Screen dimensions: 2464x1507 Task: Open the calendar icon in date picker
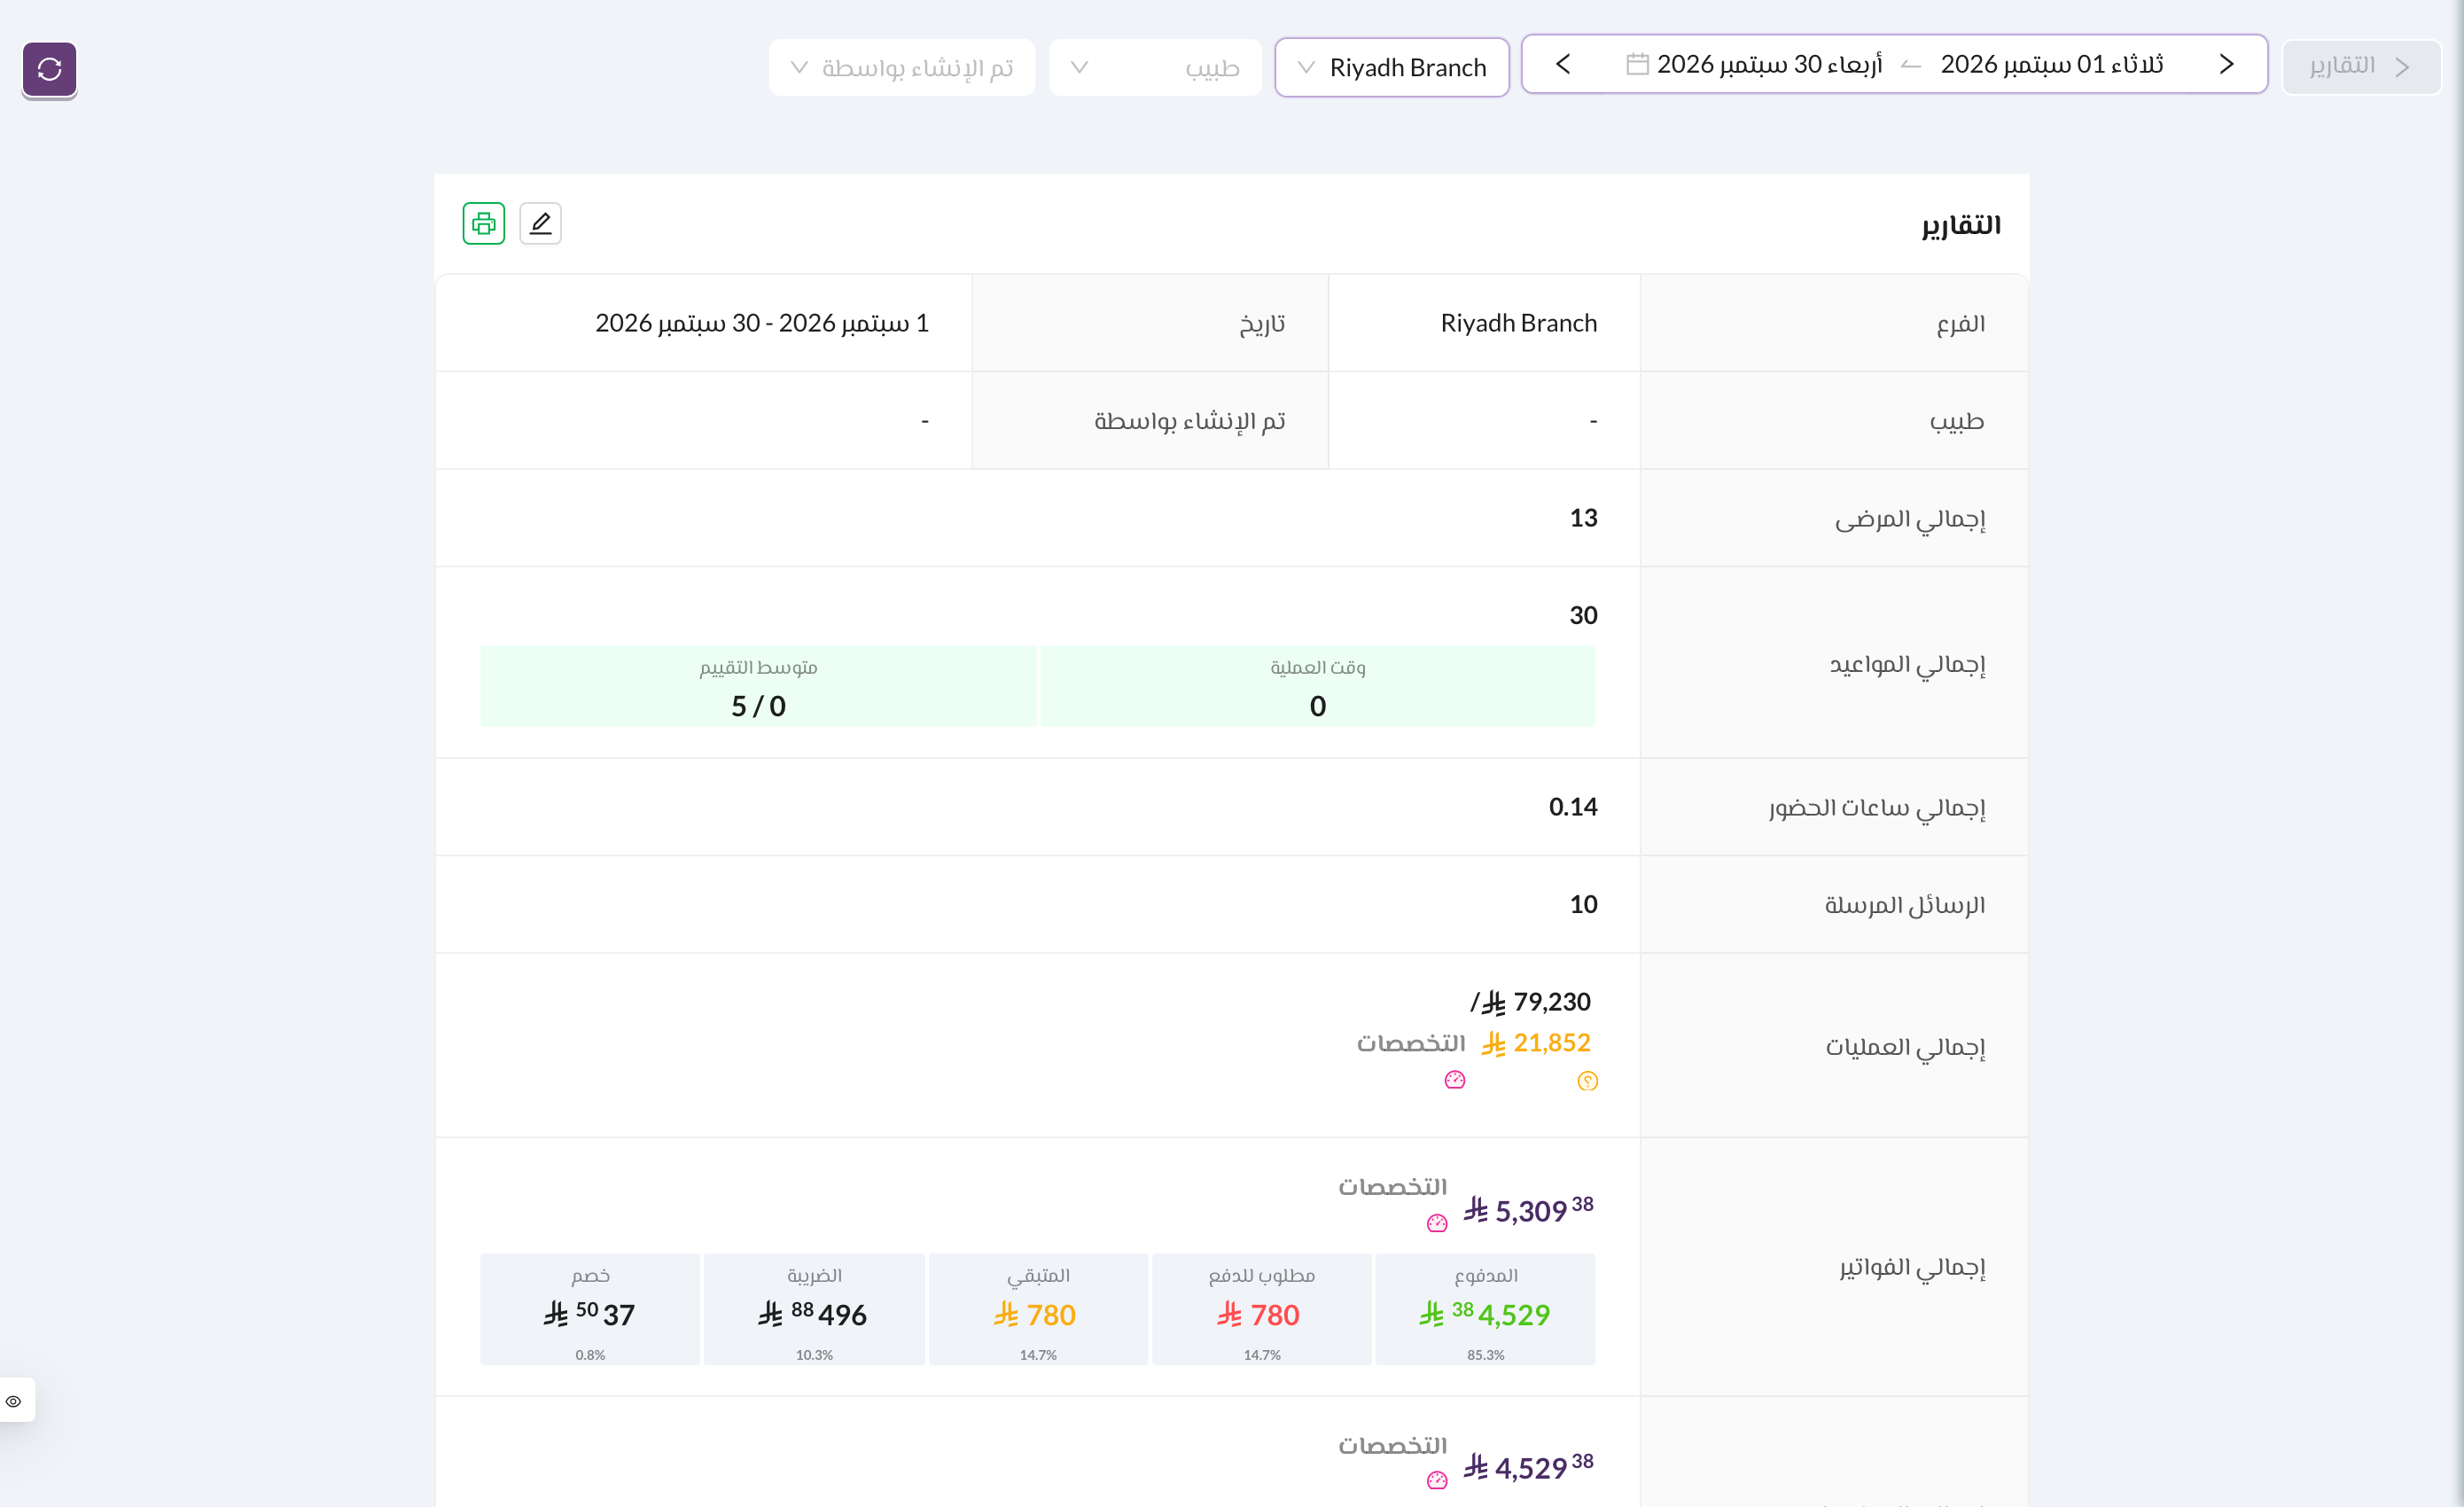click(1637, 65)
